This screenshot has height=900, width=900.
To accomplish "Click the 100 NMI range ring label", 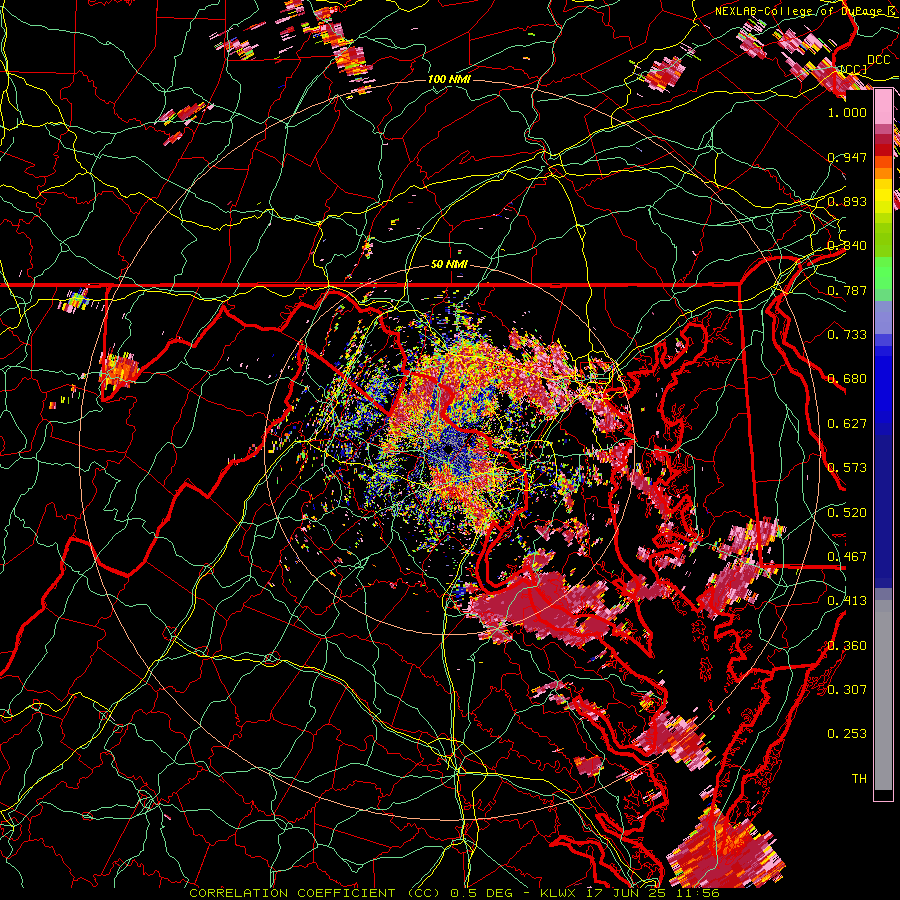I will (x=449, y=79).
